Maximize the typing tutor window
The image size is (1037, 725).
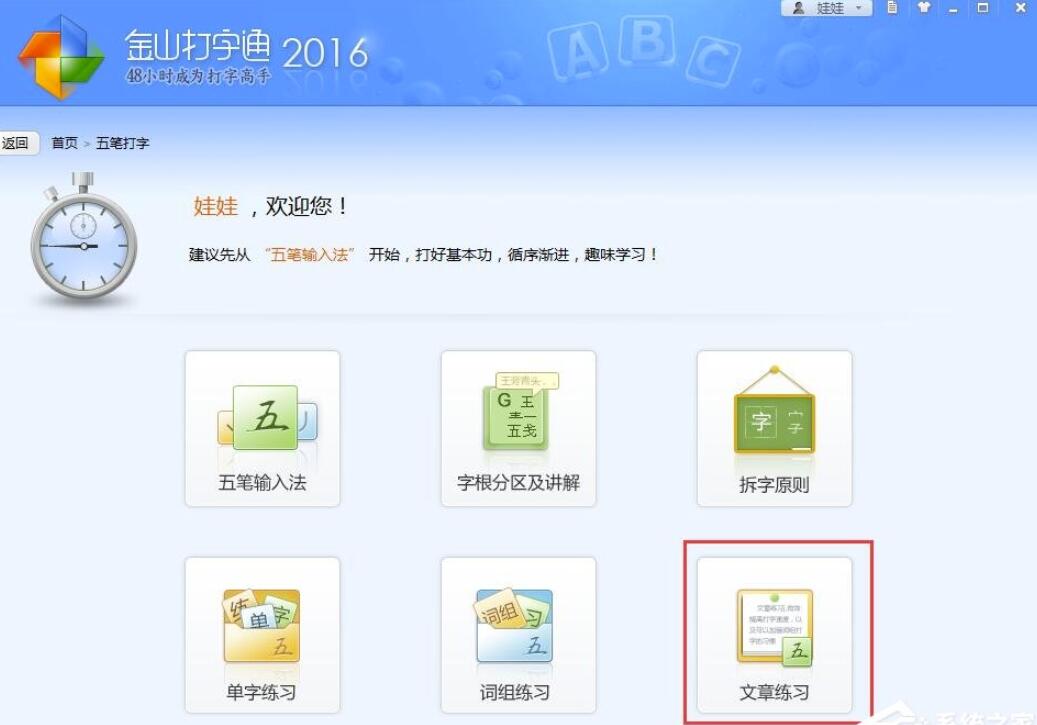[x=983, y=8]
